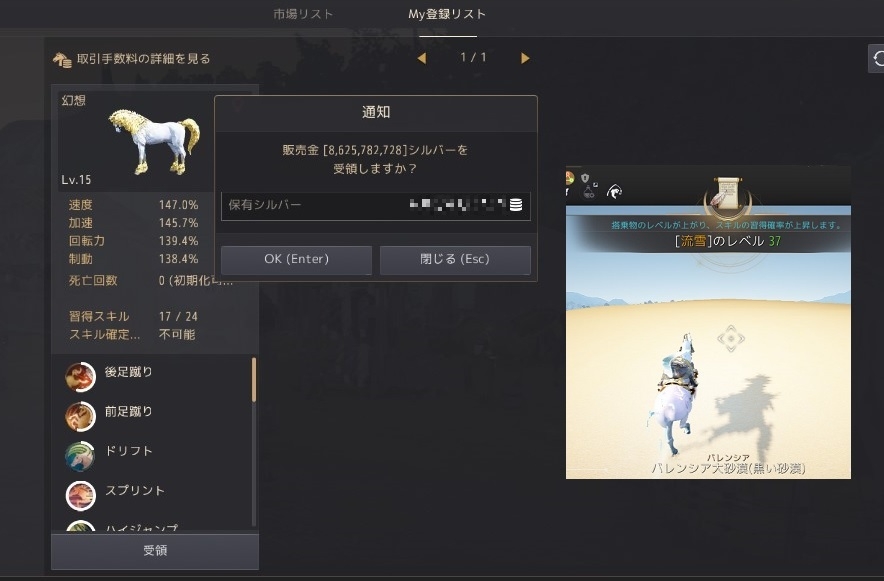Click the refresh icon at top right
Viewport: 884px width, 581px height.
point(877,58)
